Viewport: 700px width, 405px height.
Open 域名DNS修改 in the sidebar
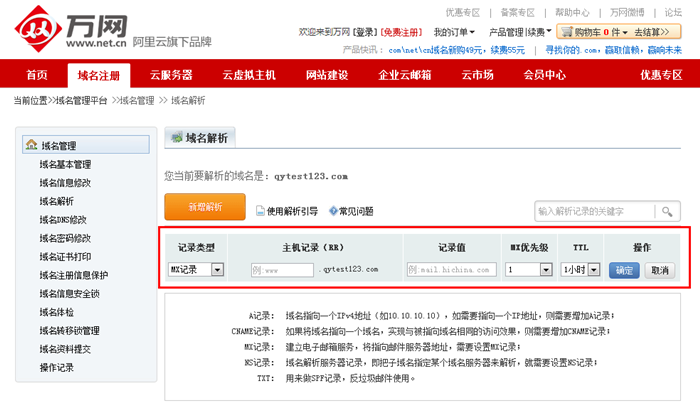[x=63, y=220]
